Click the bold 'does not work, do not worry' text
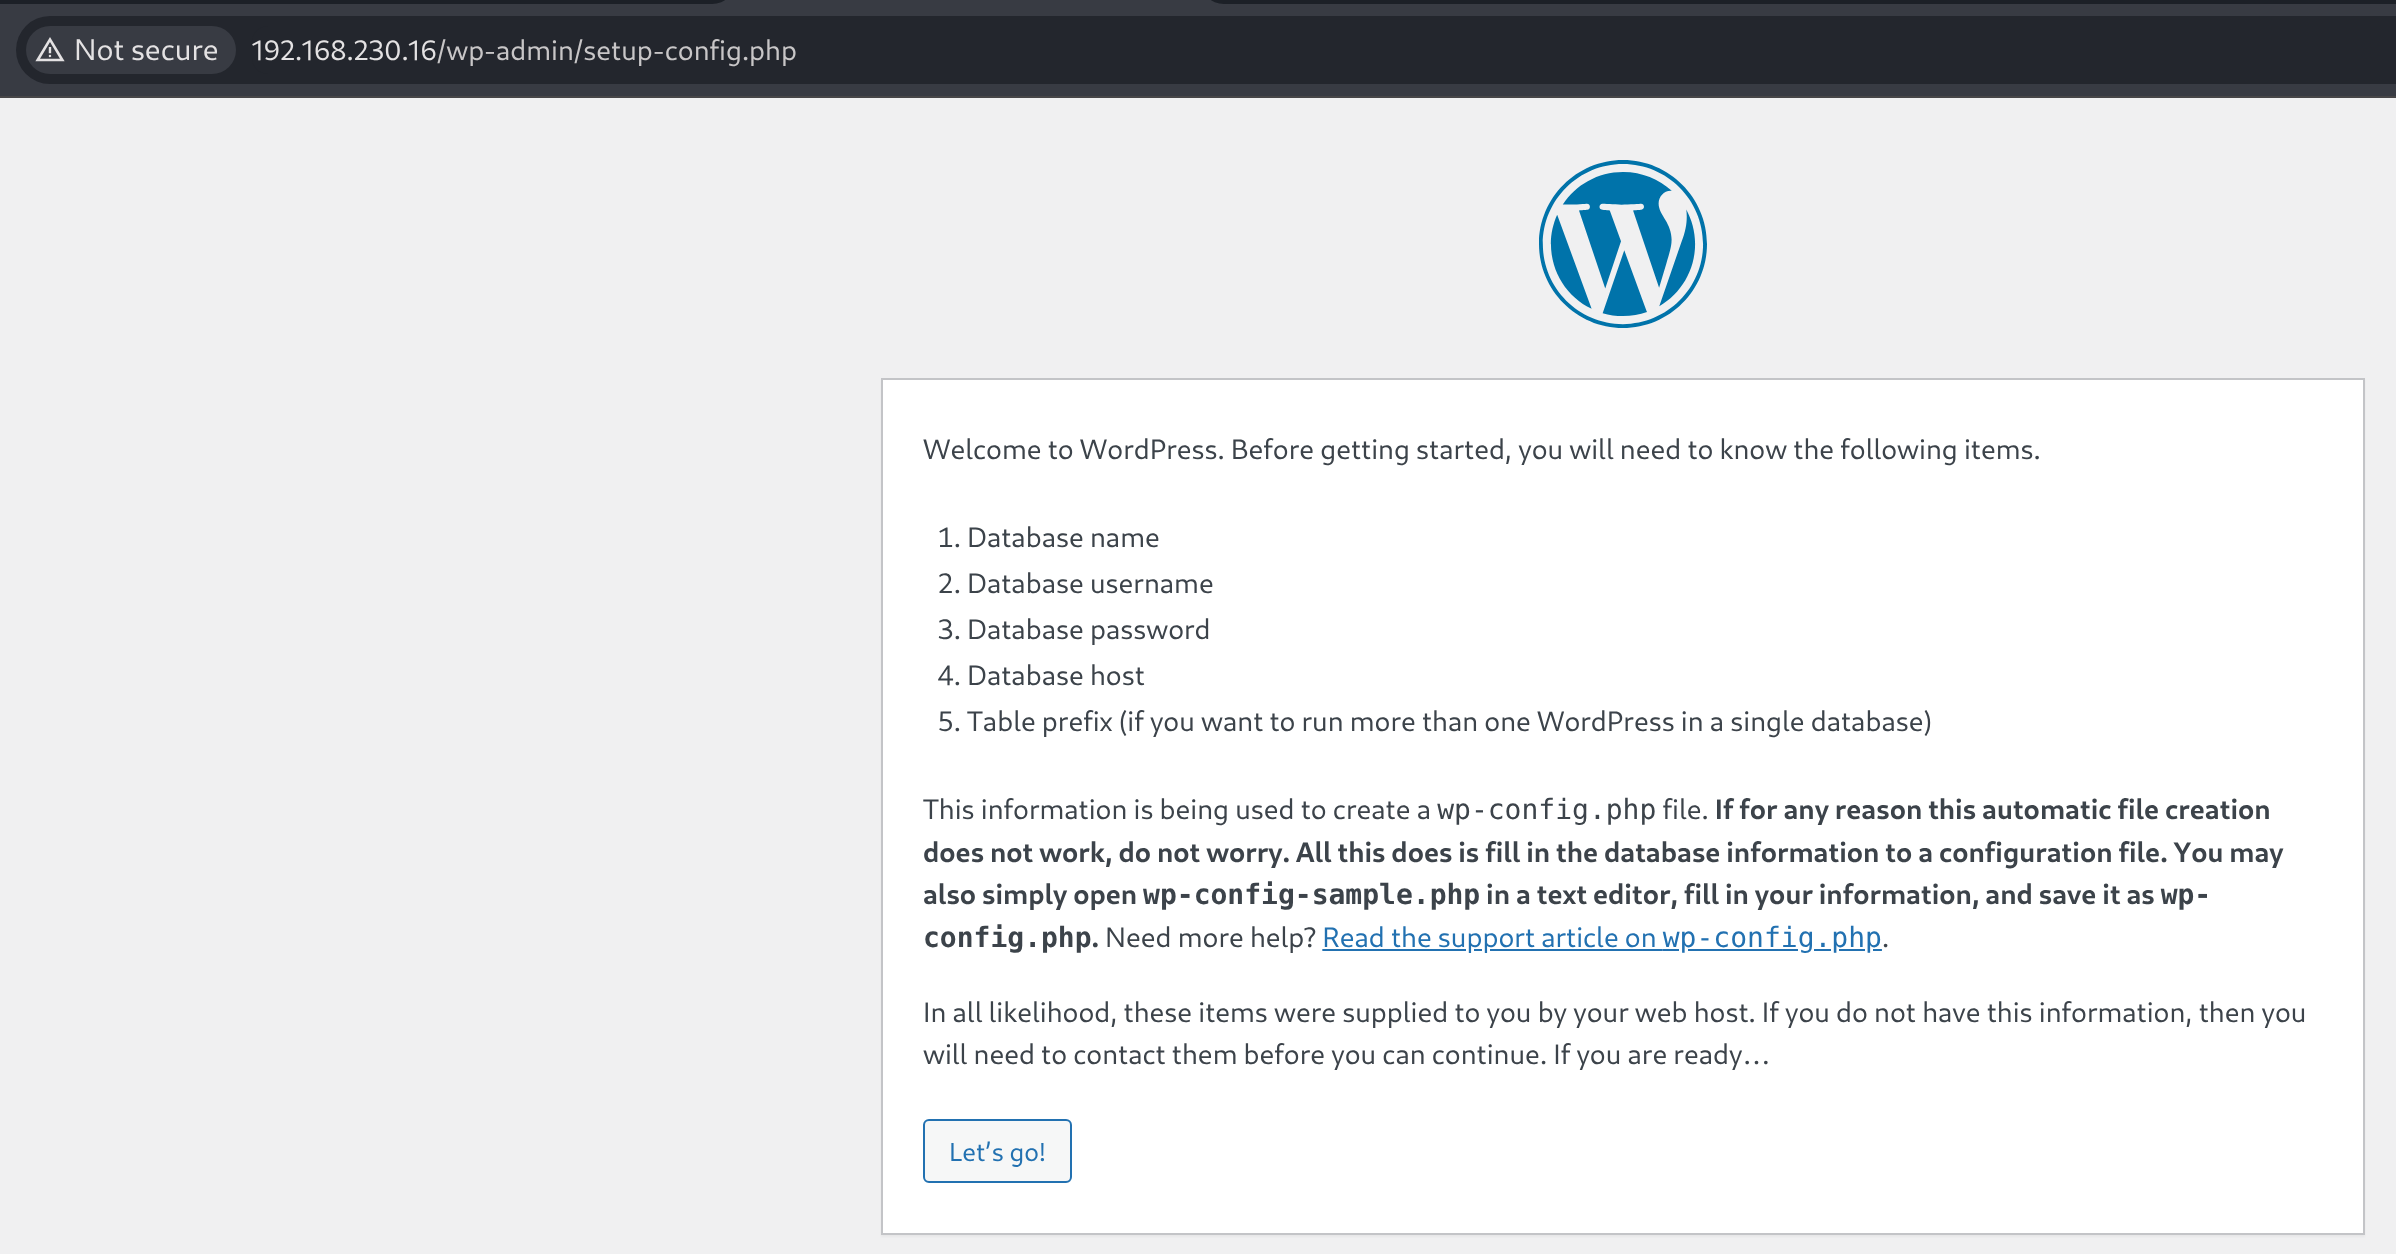2396x1254 pixels. point(1105,853)
